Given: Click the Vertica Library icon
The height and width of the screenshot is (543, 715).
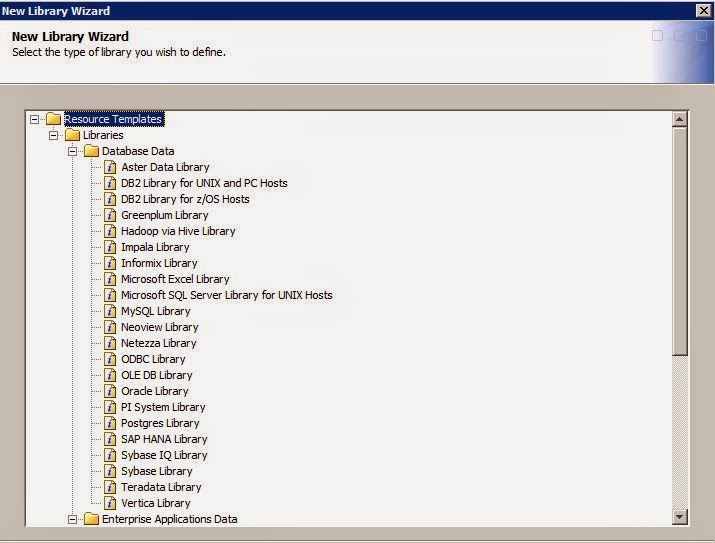Looking at the screenshot, I should pyautogui.click(x=110, y=502).
